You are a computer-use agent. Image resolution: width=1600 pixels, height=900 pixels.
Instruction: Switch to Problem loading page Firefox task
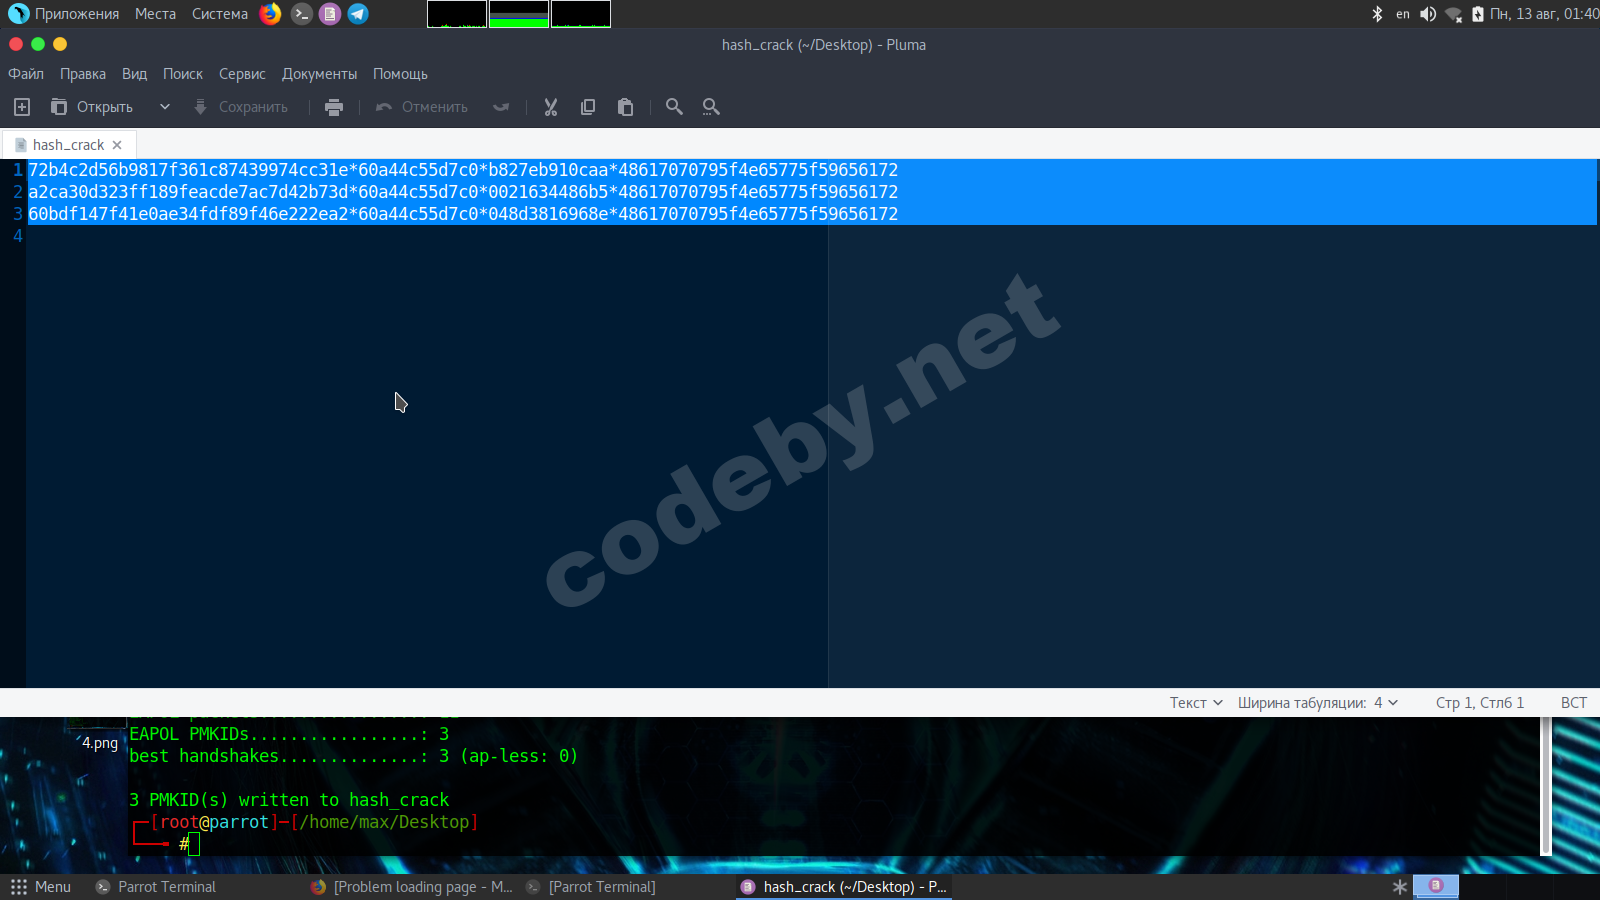tap(412, 887)
